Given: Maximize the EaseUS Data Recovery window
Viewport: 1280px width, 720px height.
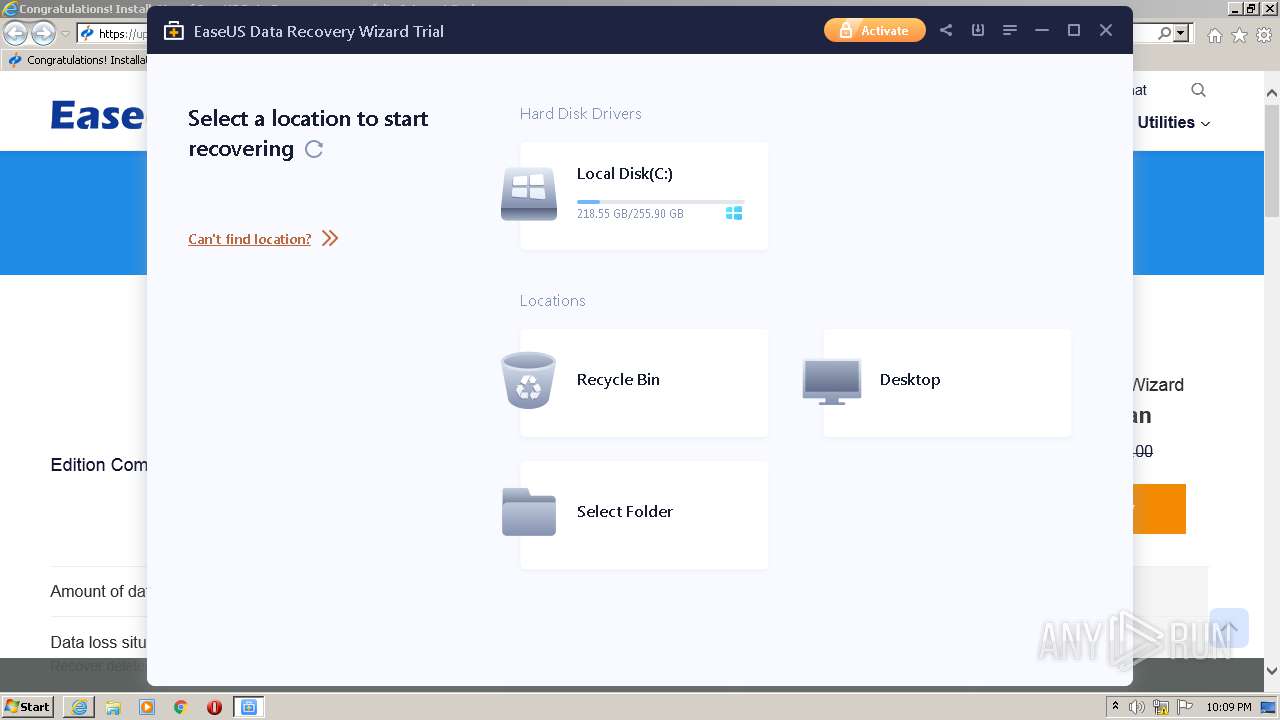Looking at the screenshot, I should [1074, 31].
